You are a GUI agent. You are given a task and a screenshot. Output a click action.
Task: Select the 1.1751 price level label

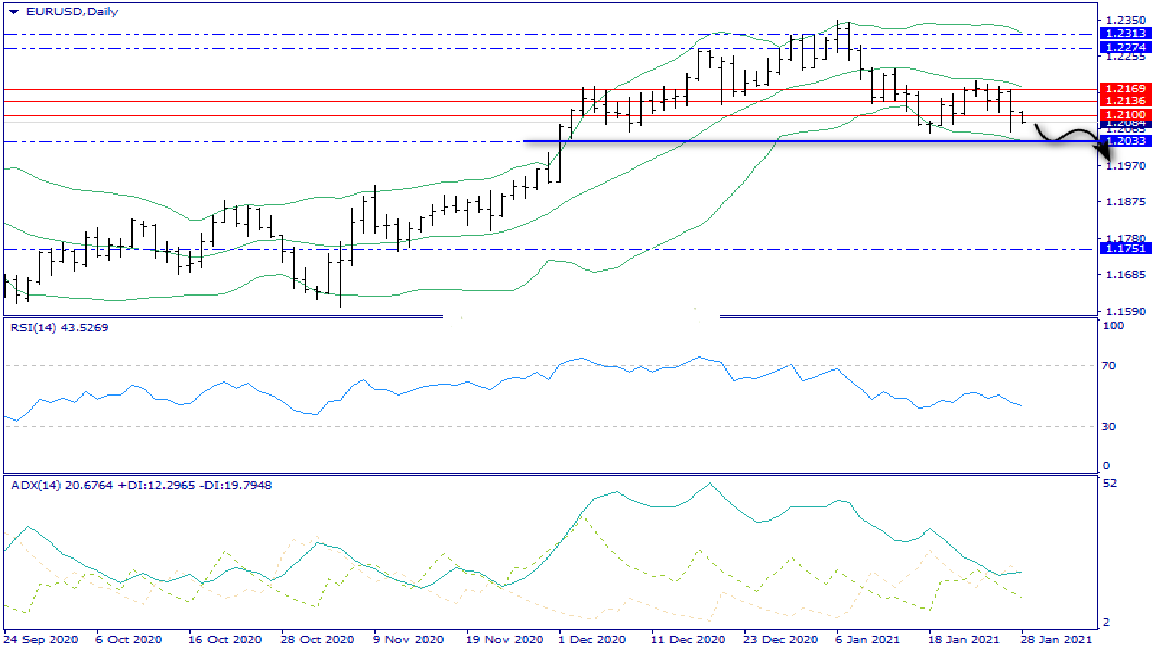[1123, 248]
